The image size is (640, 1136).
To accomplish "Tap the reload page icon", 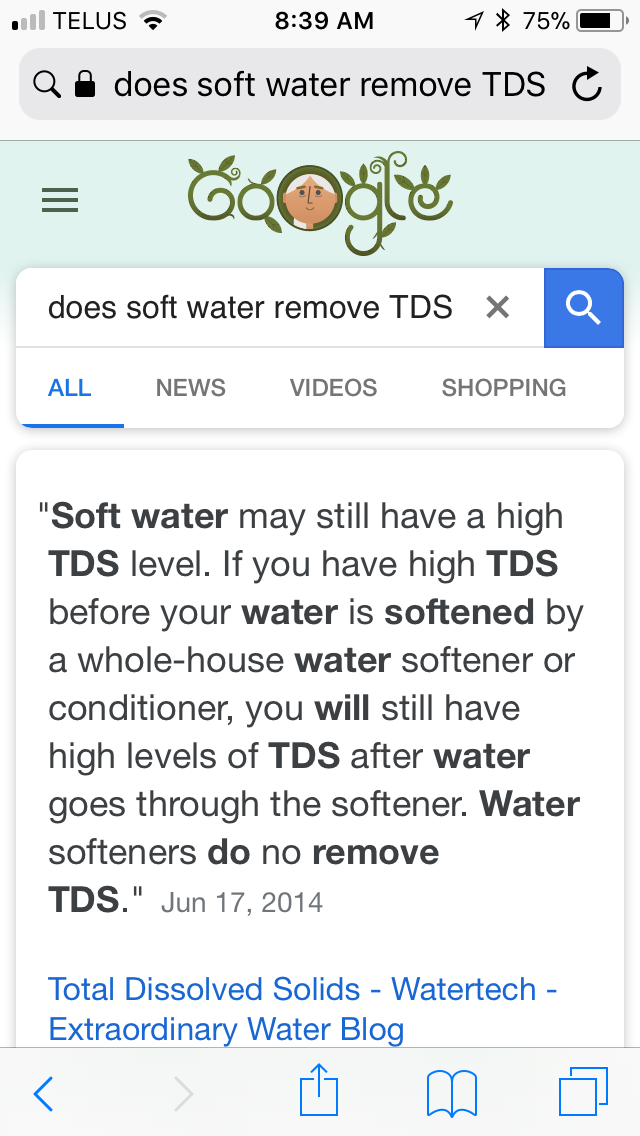I will [x=587, y=86].
